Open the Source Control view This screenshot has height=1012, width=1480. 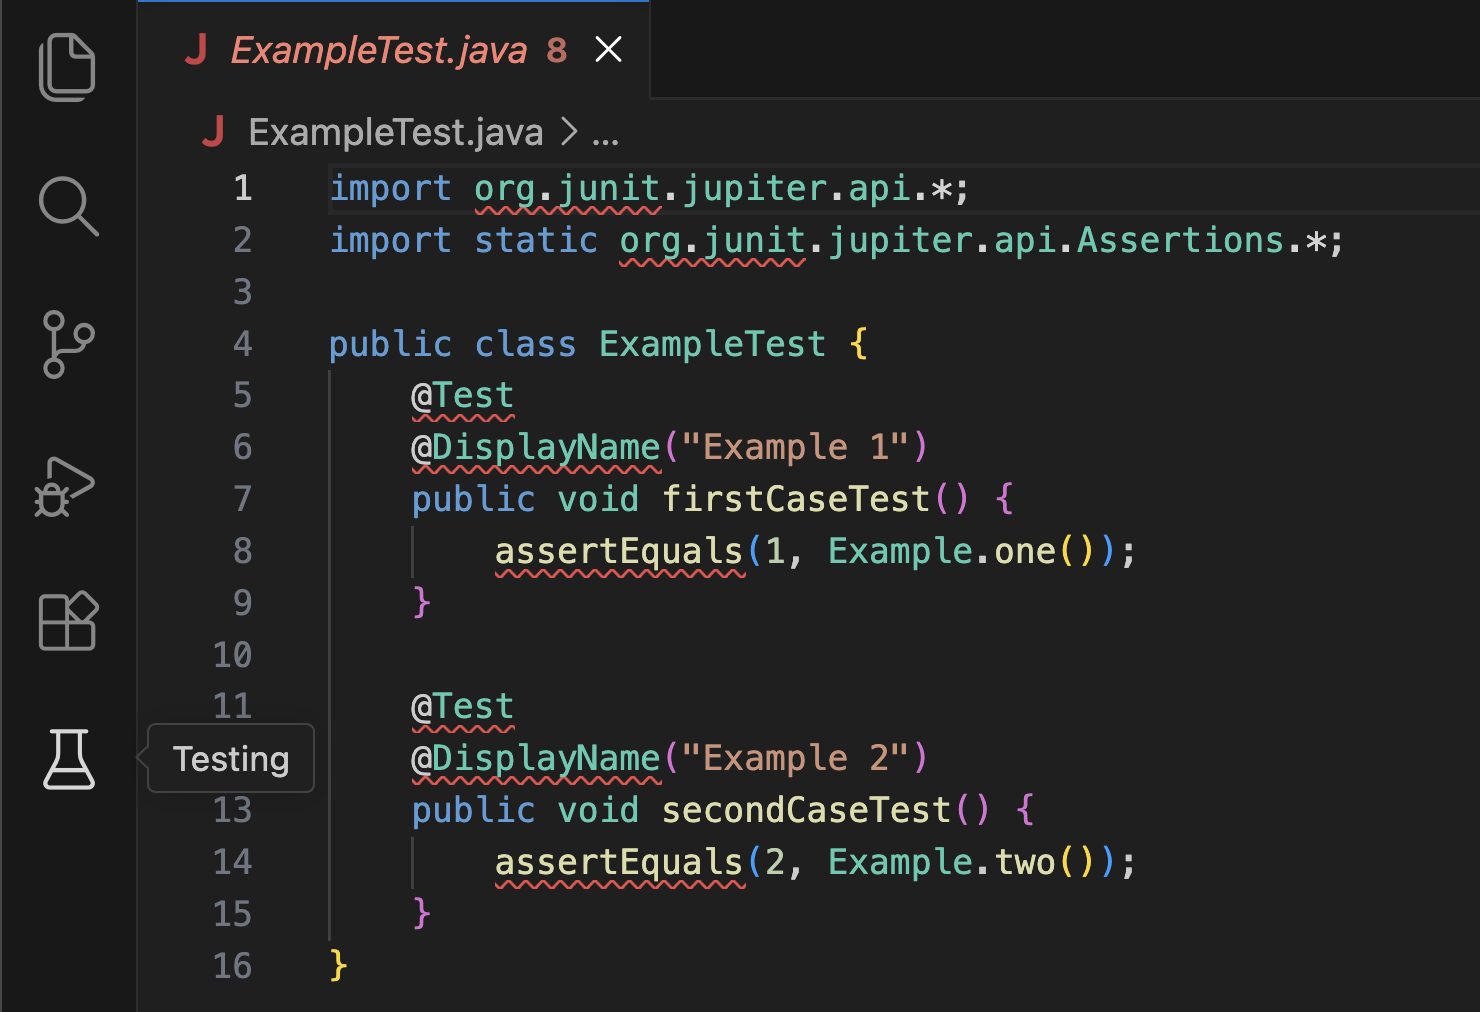[x=67, y=344]
